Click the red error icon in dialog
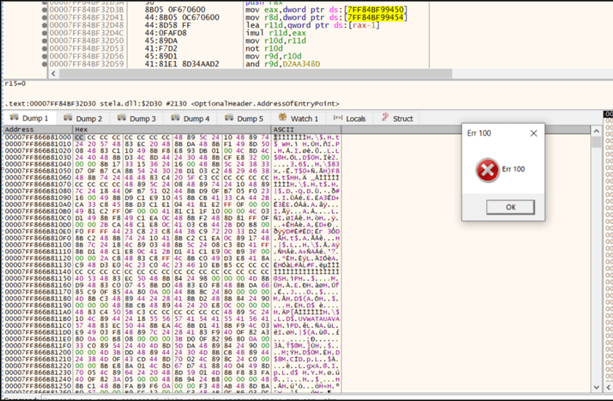 pyautogui.click(x=487, y=171)
